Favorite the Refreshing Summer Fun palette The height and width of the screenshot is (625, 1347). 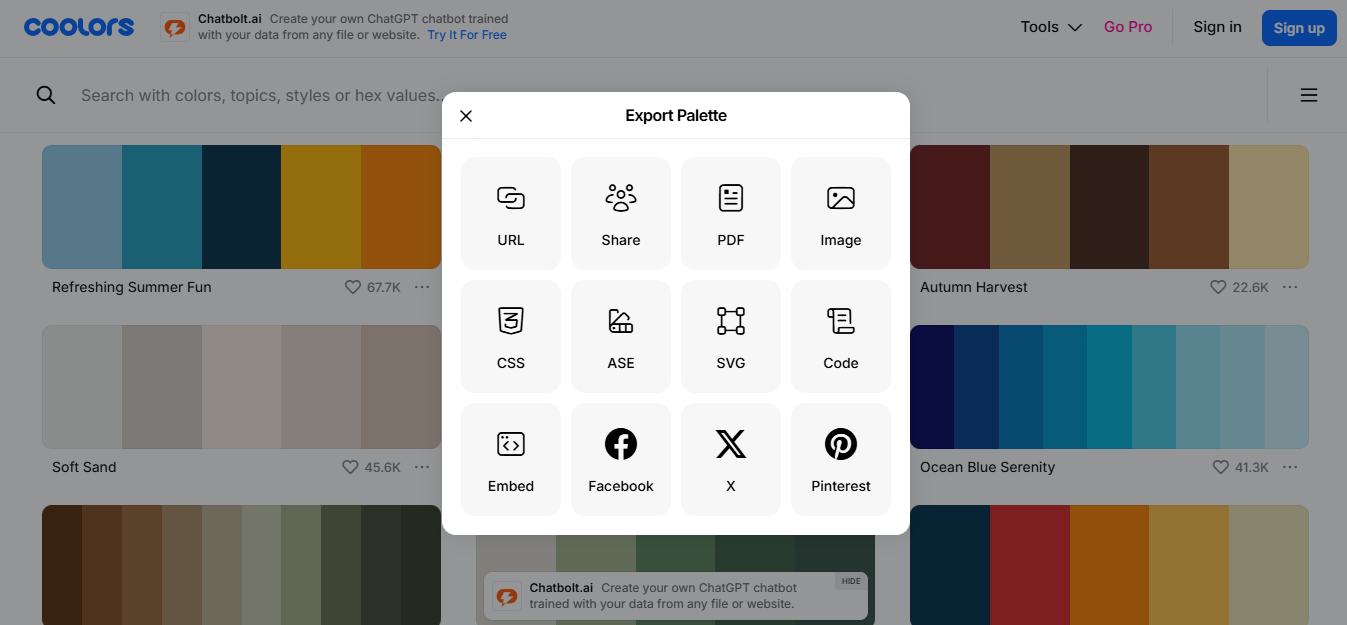(x=352, y=287)
